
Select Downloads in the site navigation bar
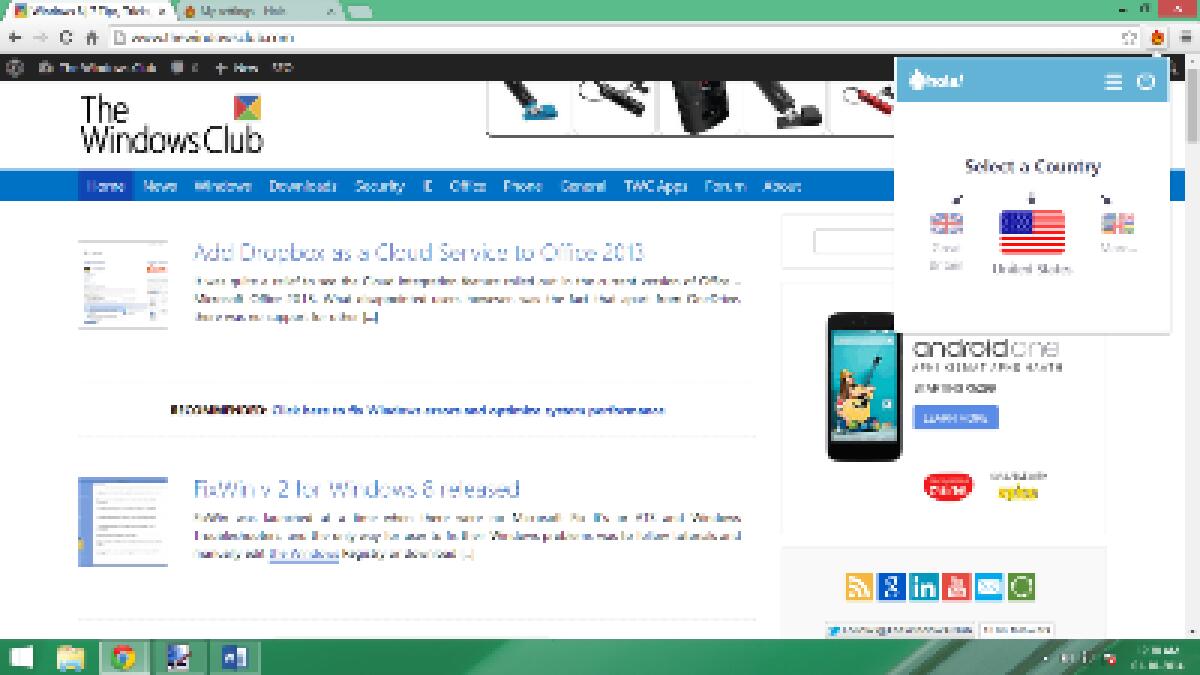[302, 187]
